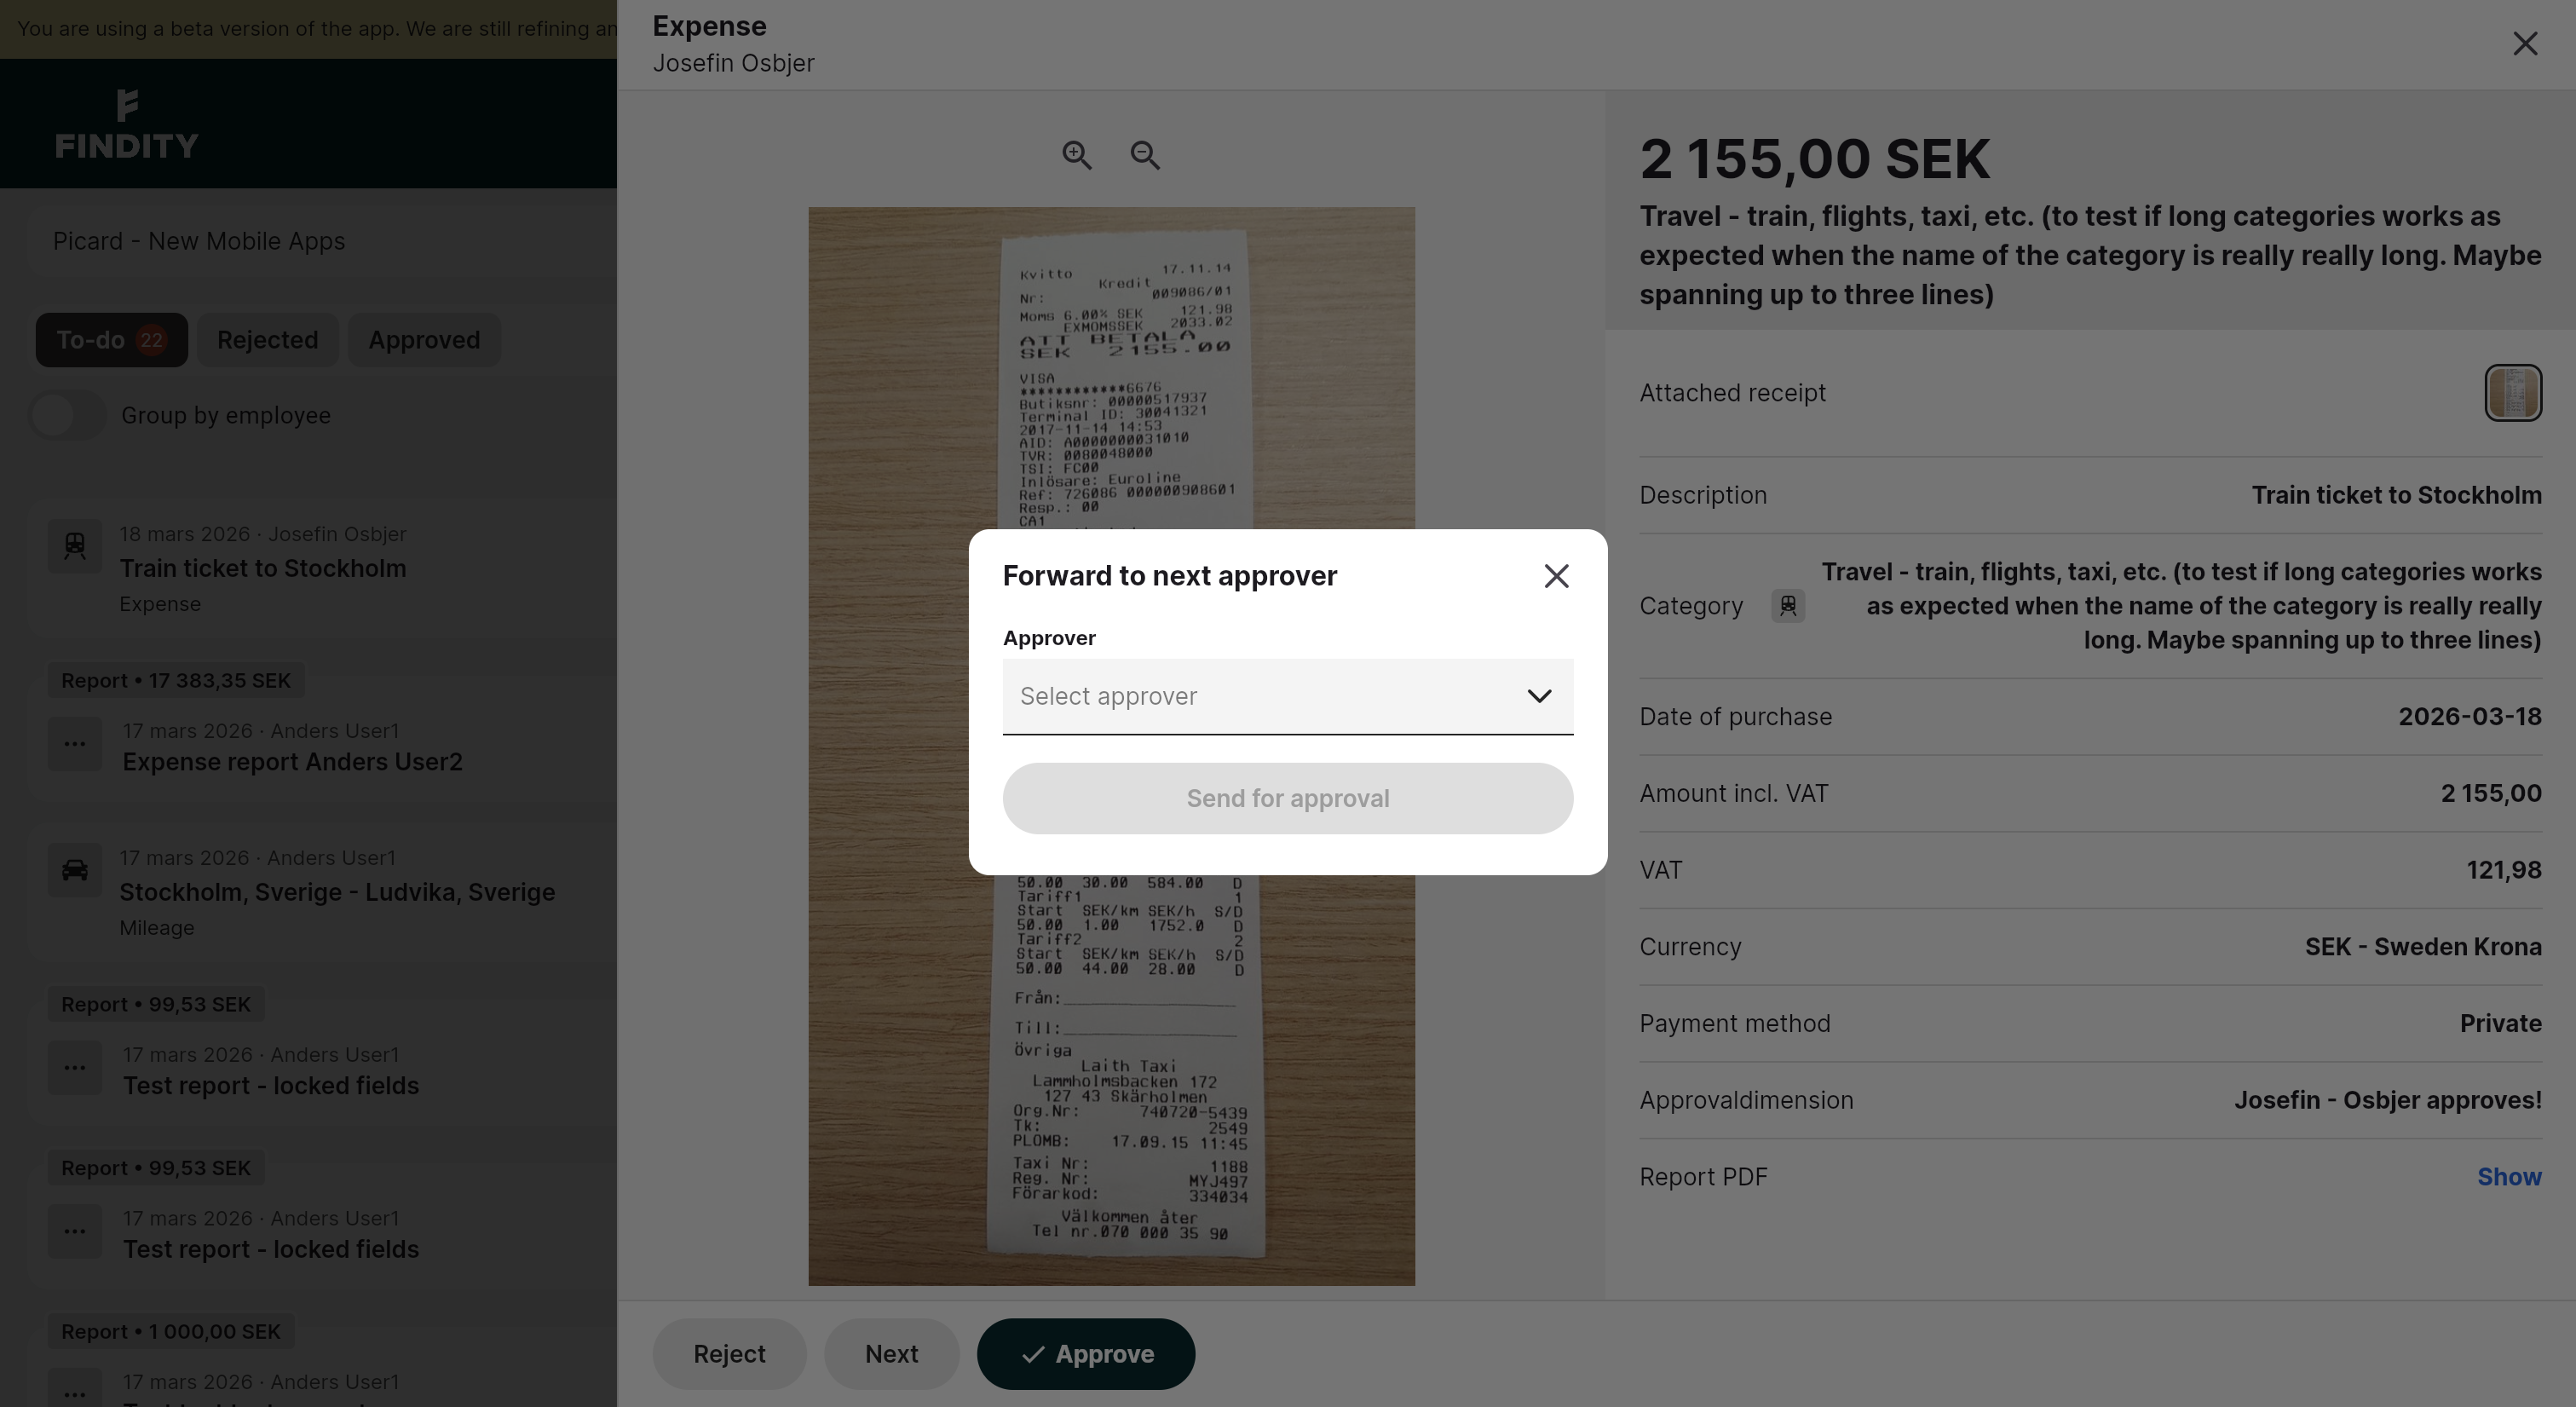The height and width of the screenshot is (1407, 2576).
Task: Click the Findity logo in the sidebar
Action: (x=127, y=124)
